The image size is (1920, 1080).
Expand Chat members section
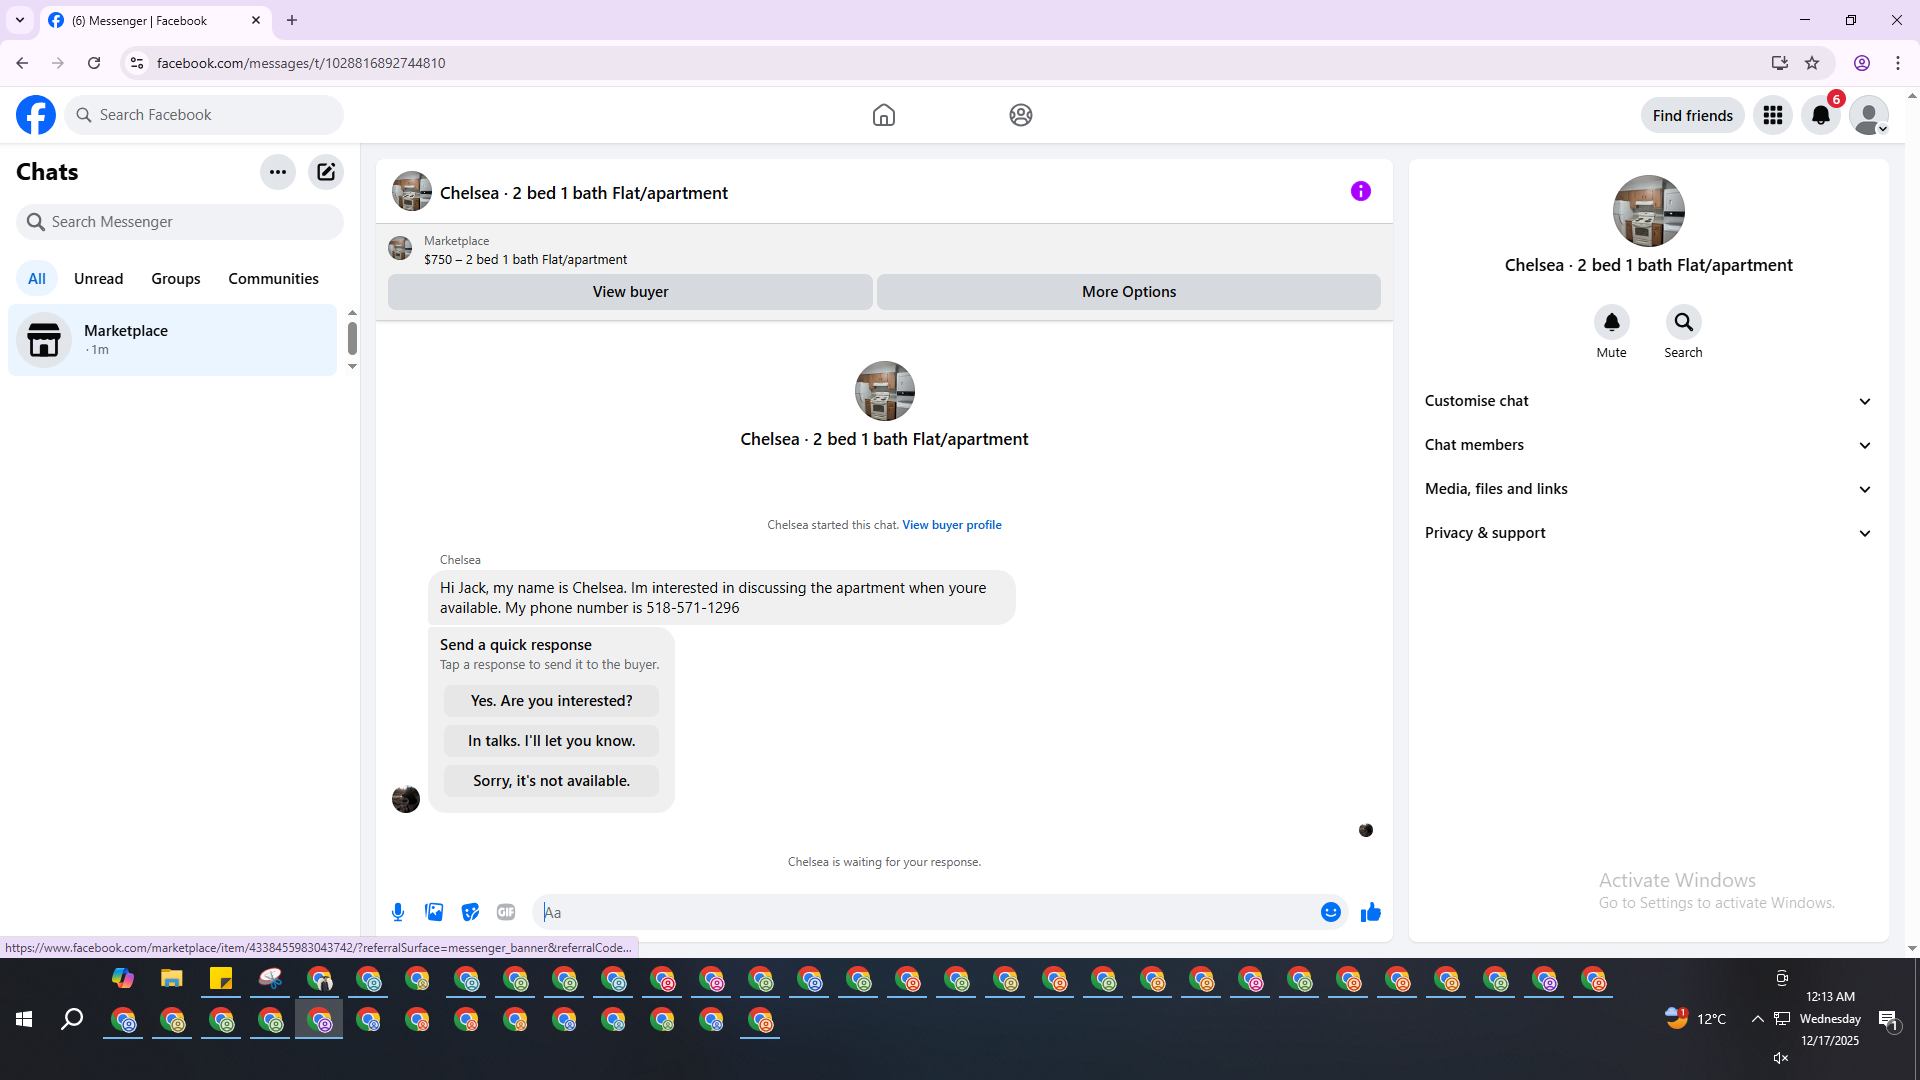pyautogui.click(x=1649, y=445)
